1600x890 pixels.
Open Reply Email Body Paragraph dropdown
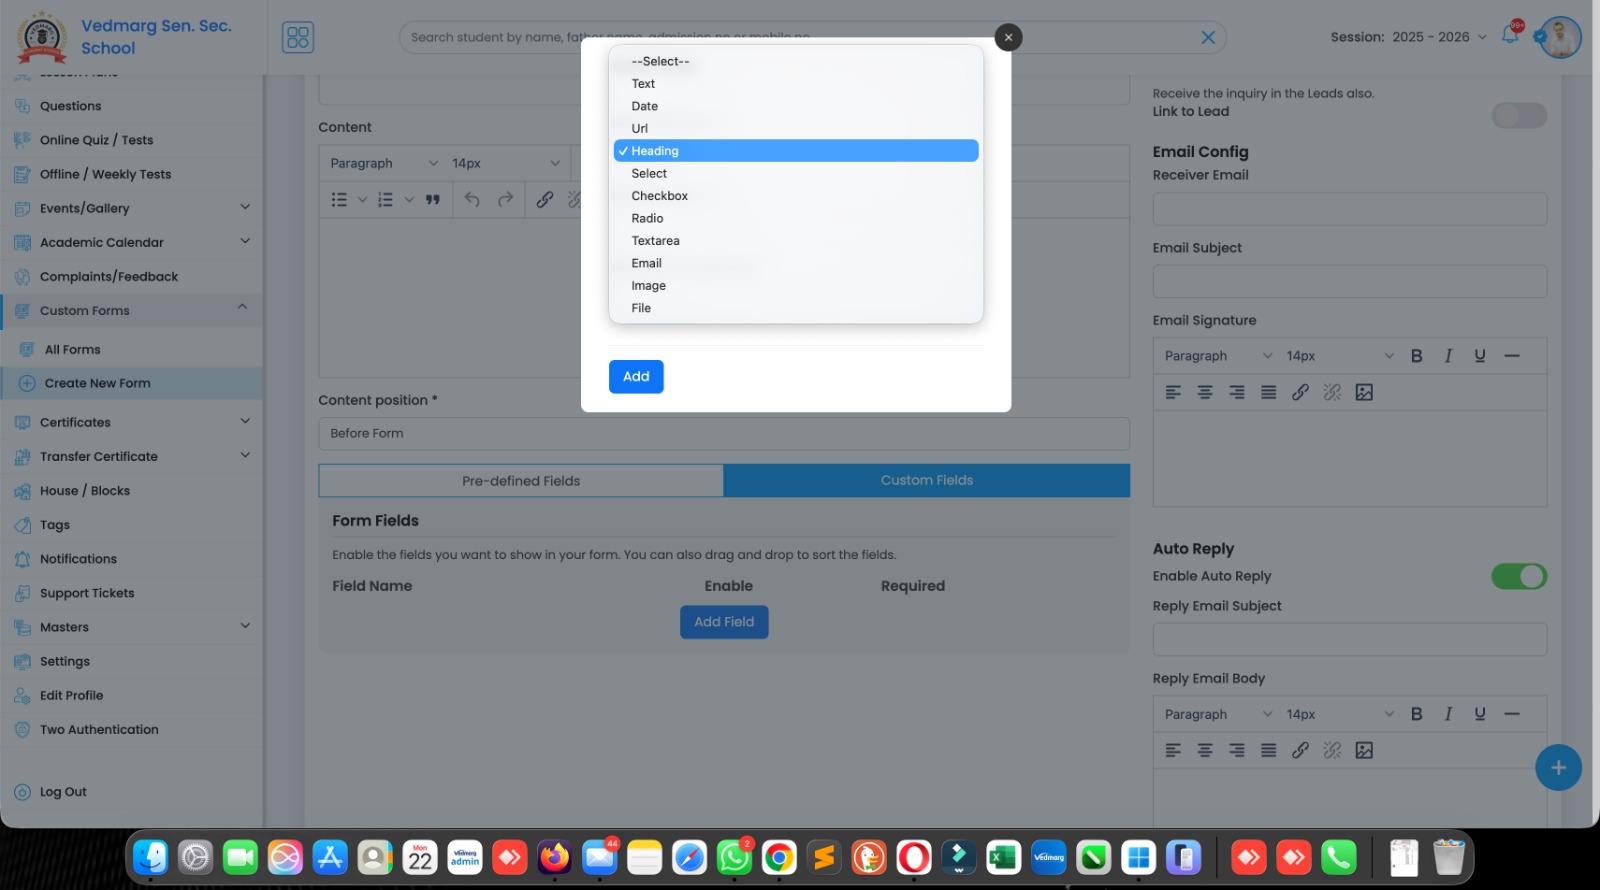tap(1217, 714)
